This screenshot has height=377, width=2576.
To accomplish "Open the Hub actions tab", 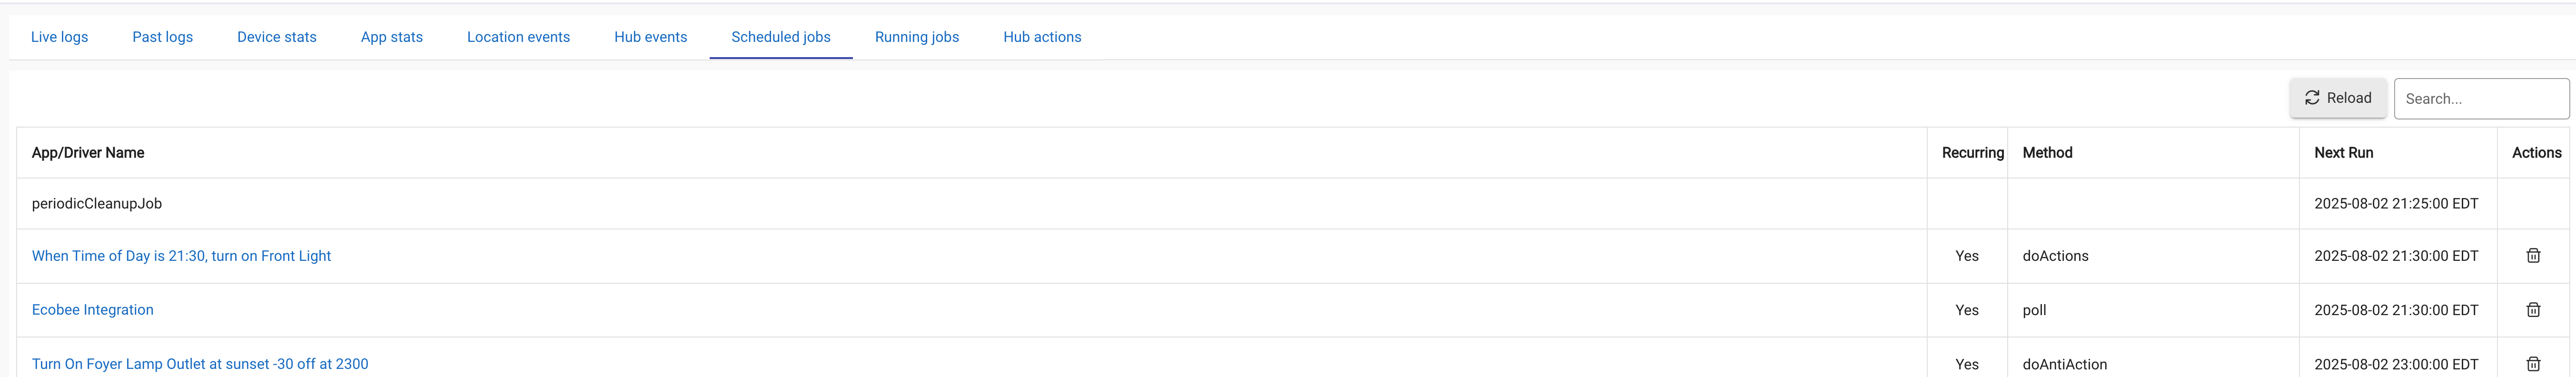I will [1042, 37].
